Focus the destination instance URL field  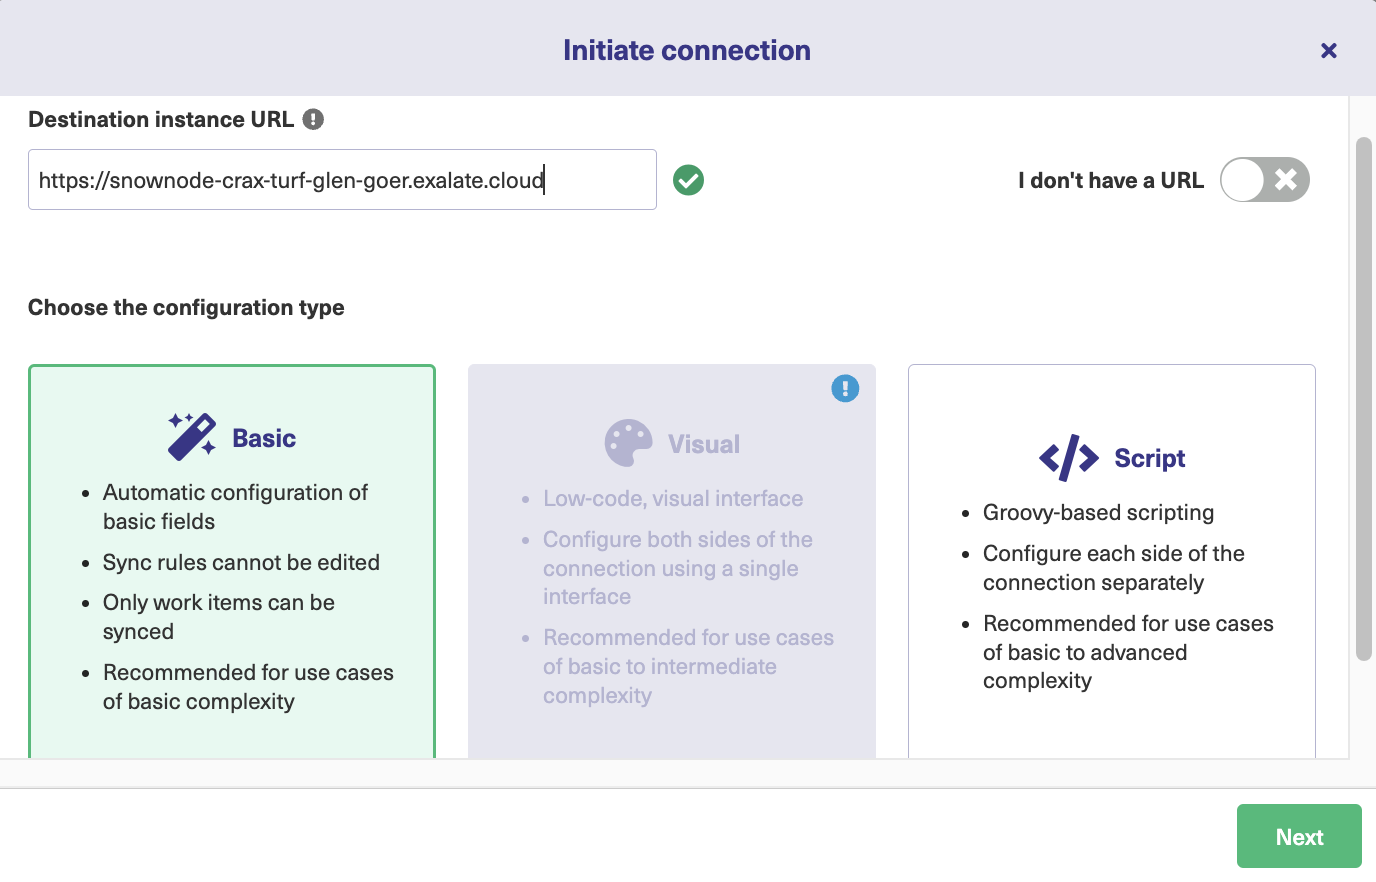coord(342,180)
